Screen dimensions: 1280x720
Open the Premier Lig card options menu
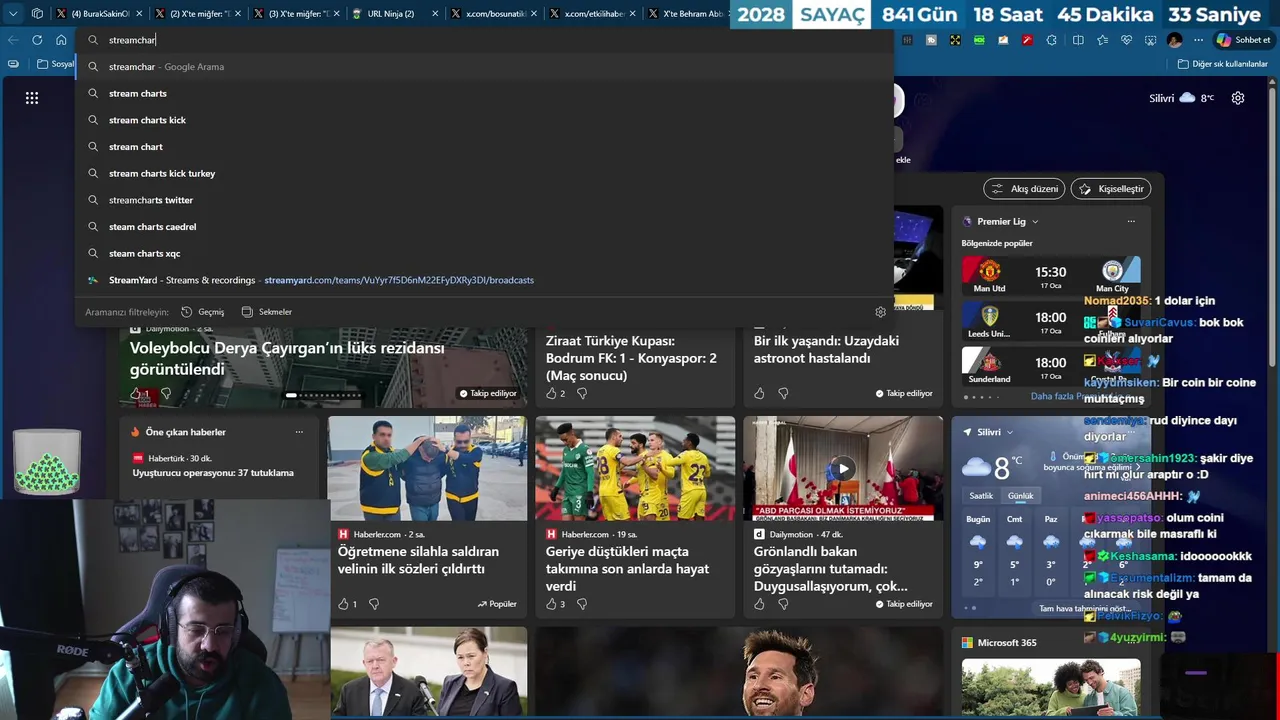click(x=1131, y=222)
